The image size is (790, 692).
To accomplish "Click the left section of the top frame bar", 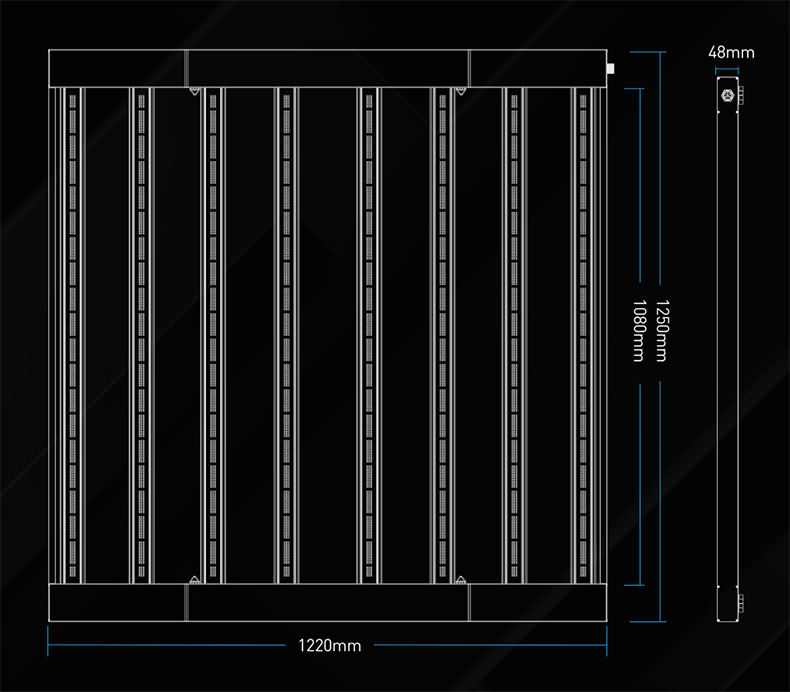I will point(117,67).
